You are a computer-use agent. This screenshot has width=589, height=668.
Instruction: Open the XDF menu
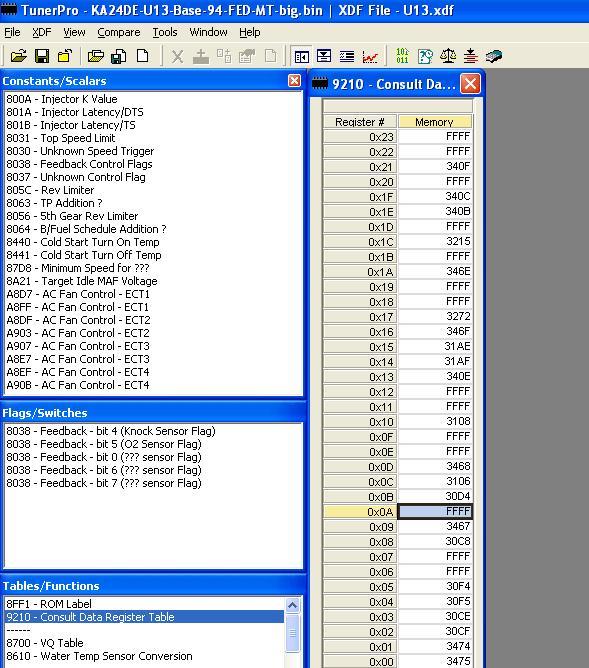point(42,32)
